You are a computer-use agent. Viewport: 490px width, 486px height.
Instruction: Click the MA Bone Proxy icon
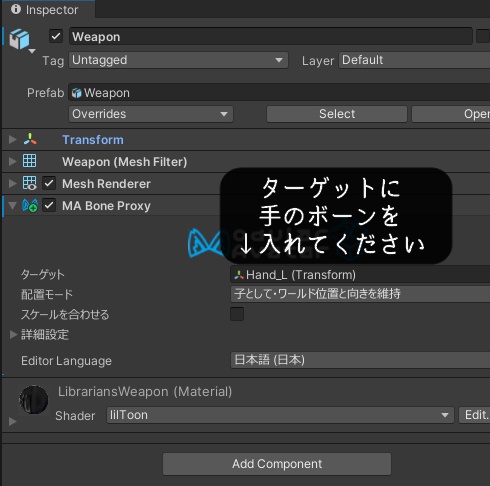tap(30, 205)
